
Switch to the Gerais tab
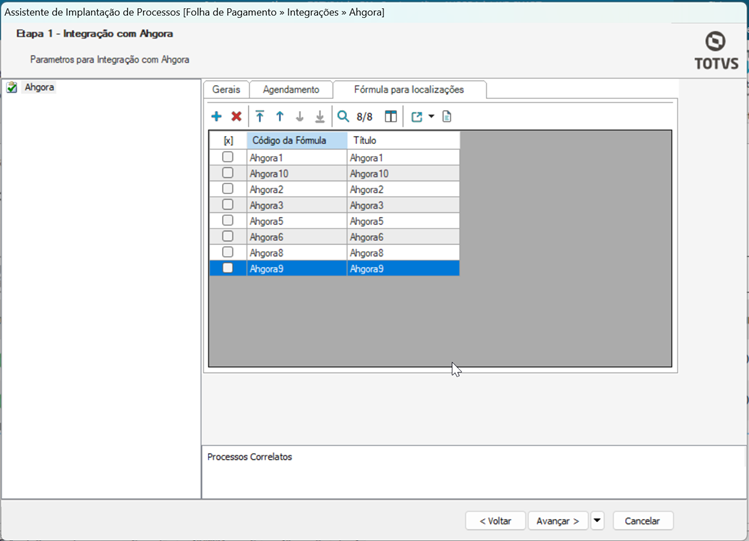(x=226, y=90)
